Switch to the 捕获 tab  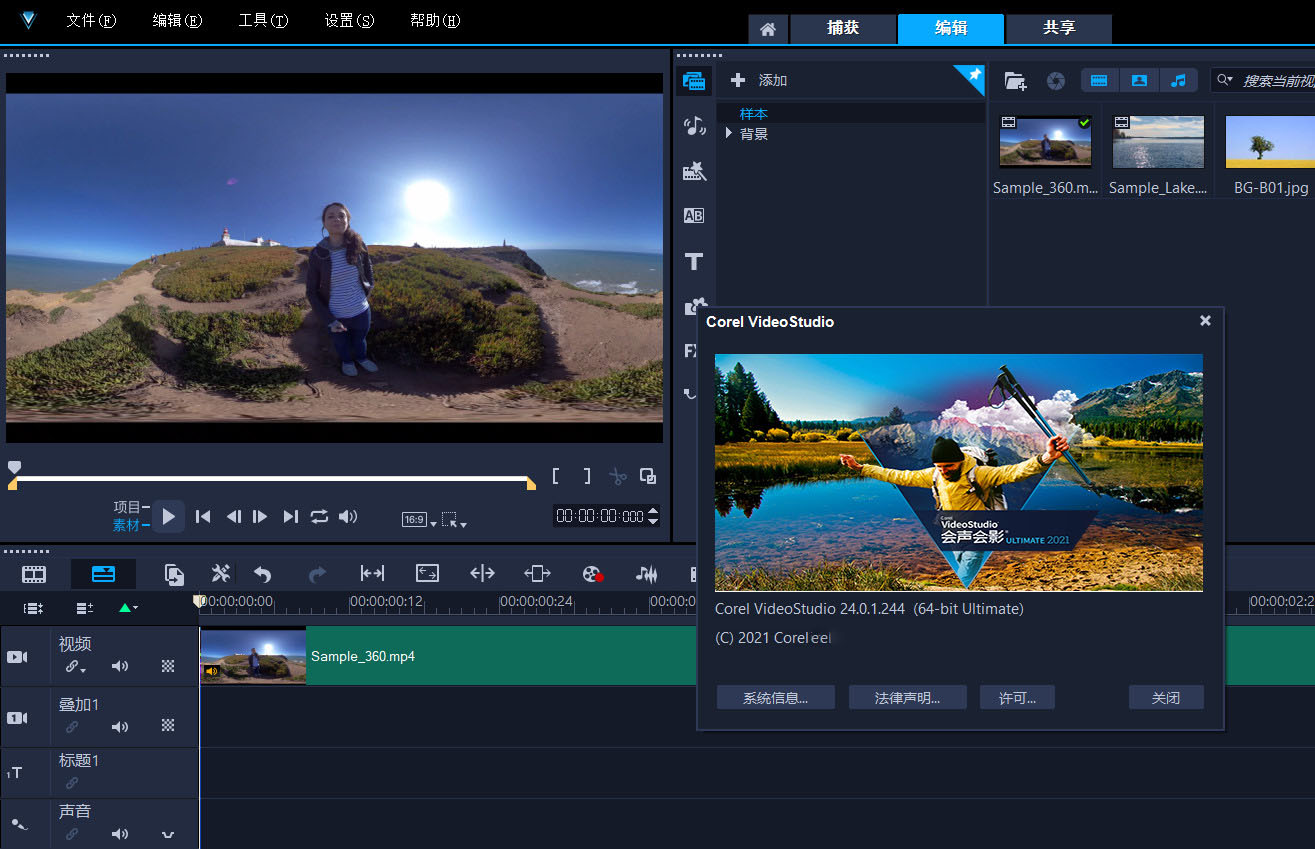843,29
